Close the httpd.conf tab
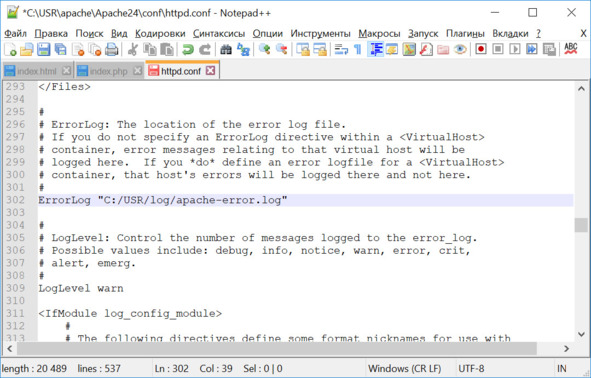The height and width of the screenshot is (378, 591). tap(211, 70)
